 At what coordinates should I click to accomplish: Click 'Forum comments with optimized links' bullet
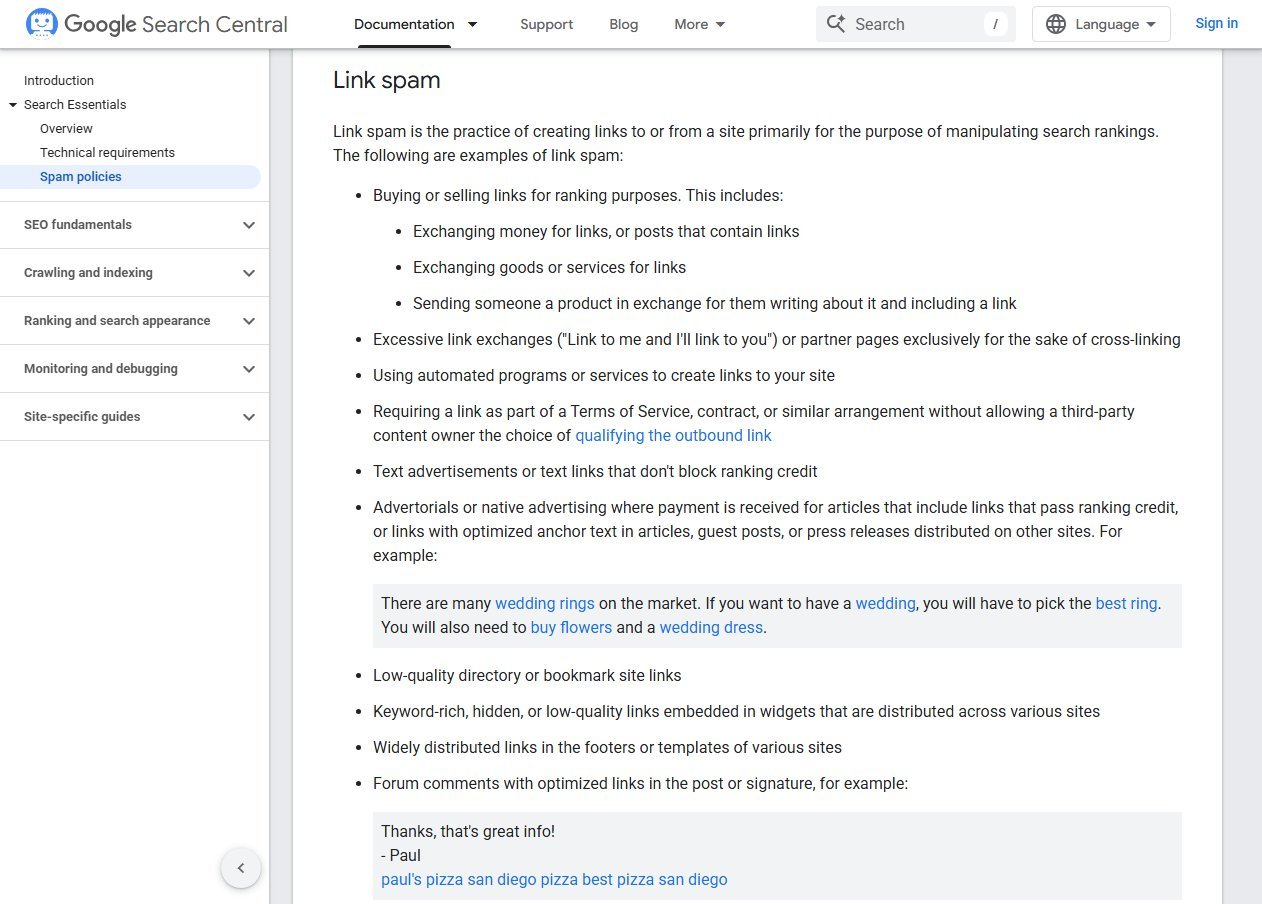tap(640, 784)
